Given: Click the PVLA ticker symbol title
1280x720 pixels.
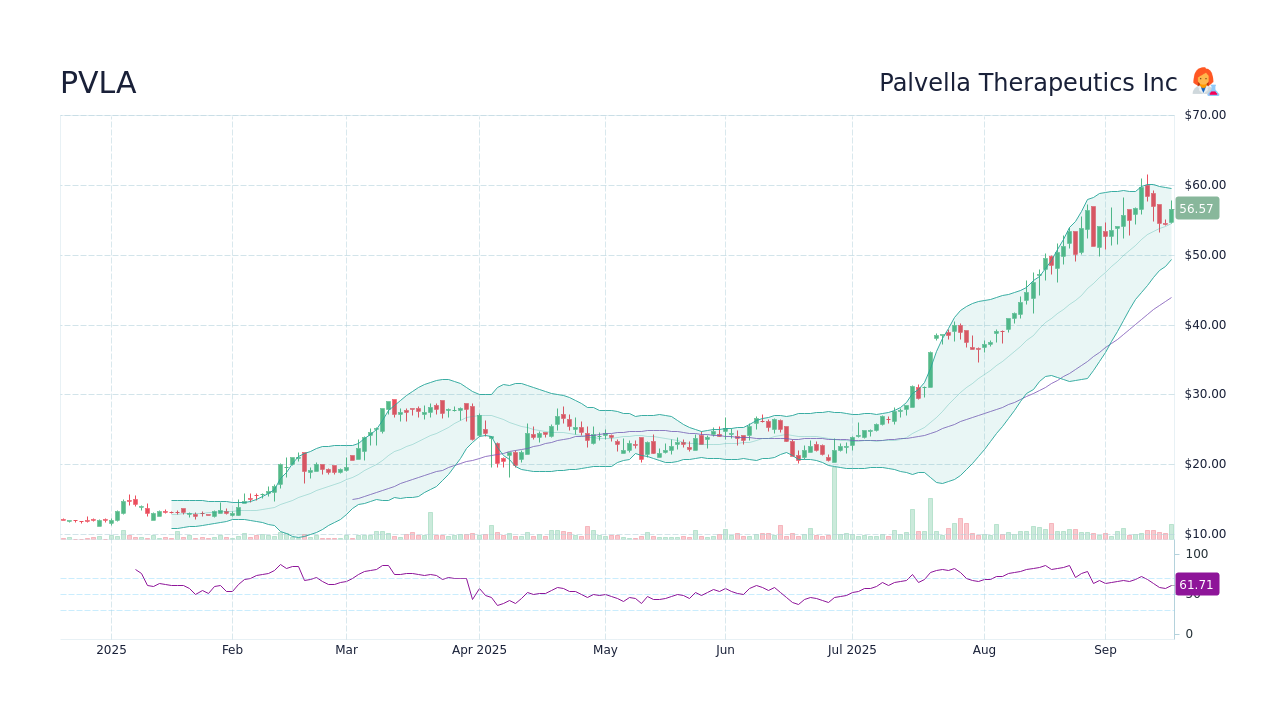Looking at the screenshot, I should coord(98,83).
